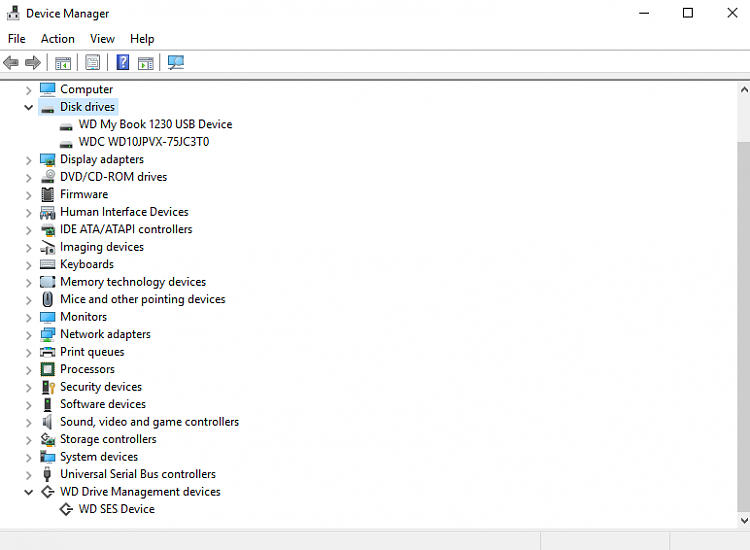The width and height of the screenshot is (750, 550).
Task: Click the IDE ATA/ATAPI controllers icon
Action: click(x=47, y=230)
